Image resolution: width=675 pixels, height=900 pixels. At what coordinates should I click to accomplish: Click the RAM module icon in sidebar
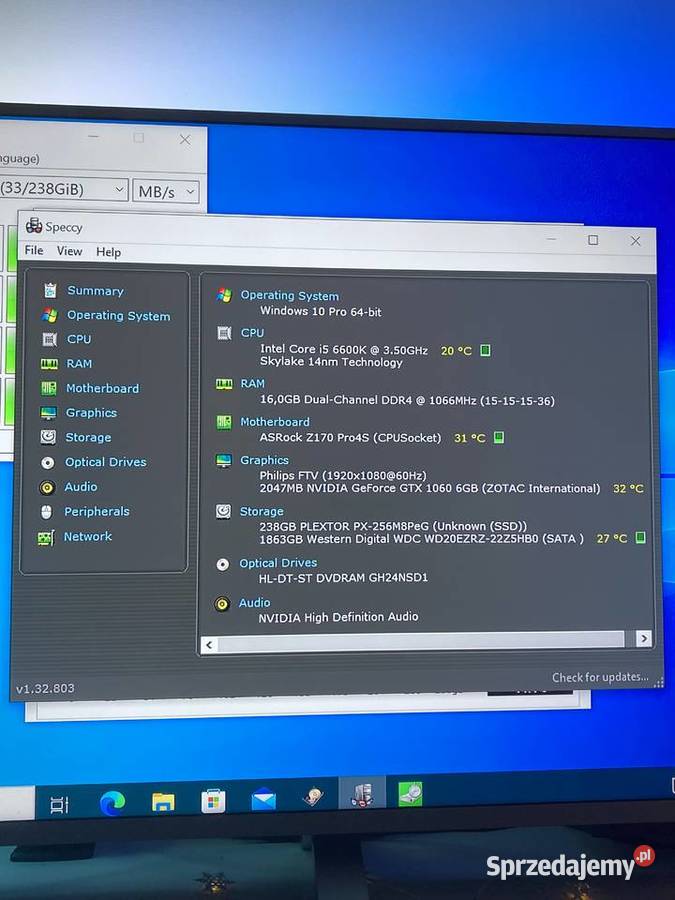[49, 364]
